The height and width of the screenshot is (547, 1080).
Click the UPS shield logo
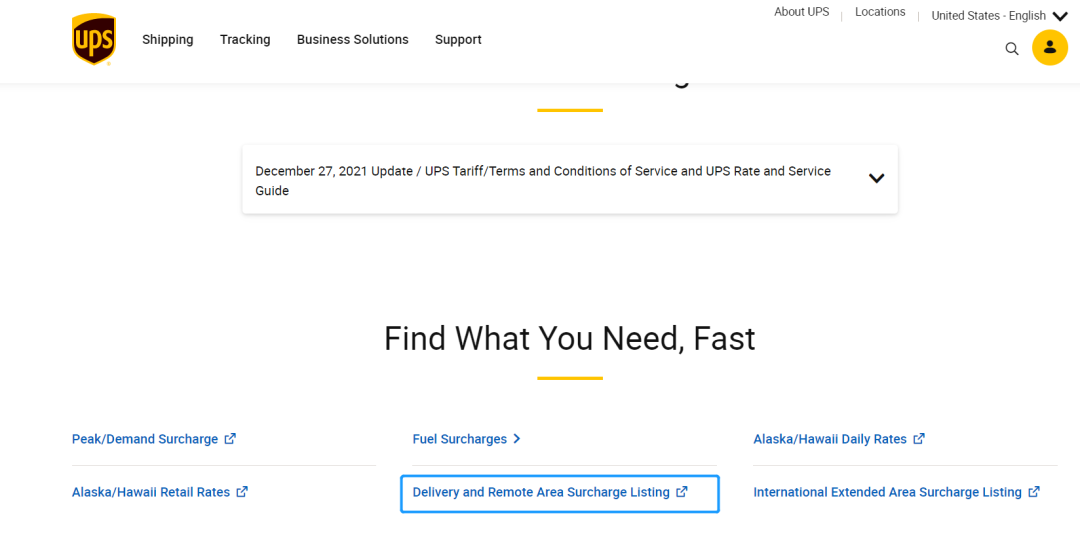point(93,40)
